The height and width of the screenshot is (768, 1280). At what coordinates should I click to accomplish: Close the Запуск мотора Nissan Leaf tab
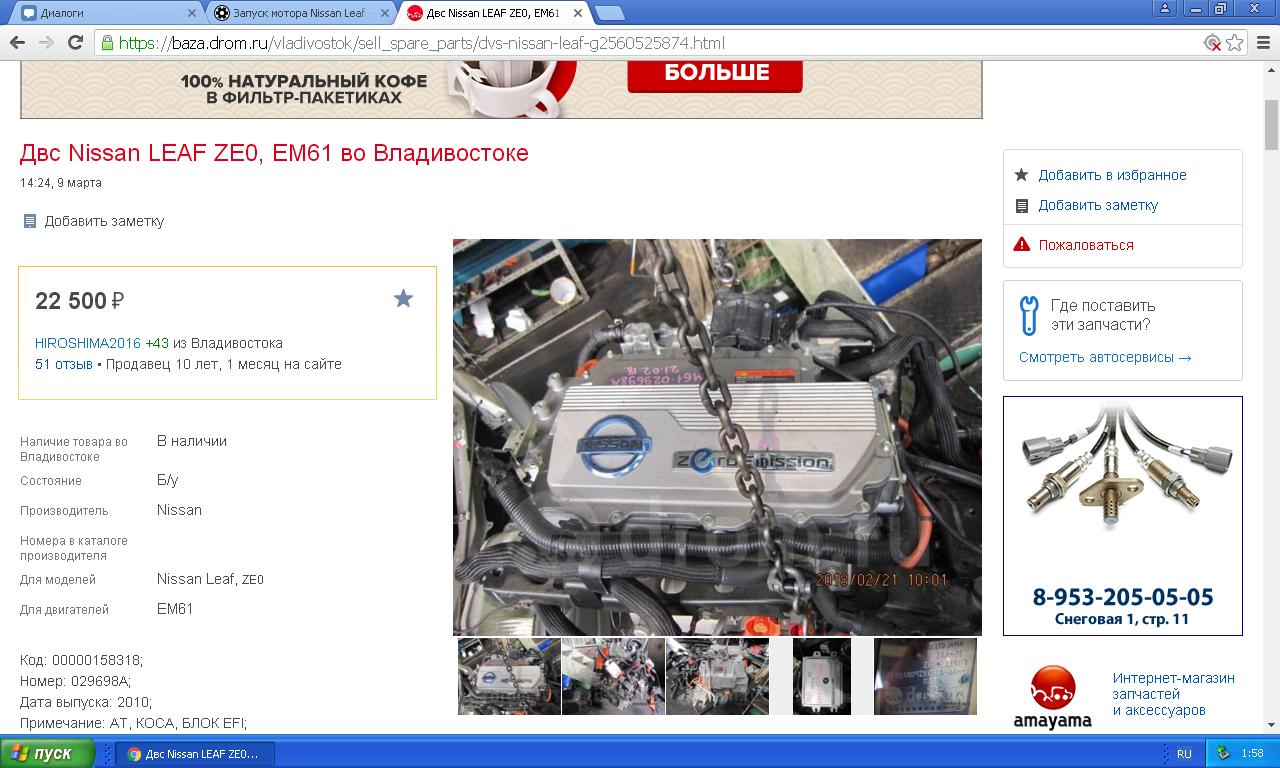pyautogui.click(x=384, y=13)
